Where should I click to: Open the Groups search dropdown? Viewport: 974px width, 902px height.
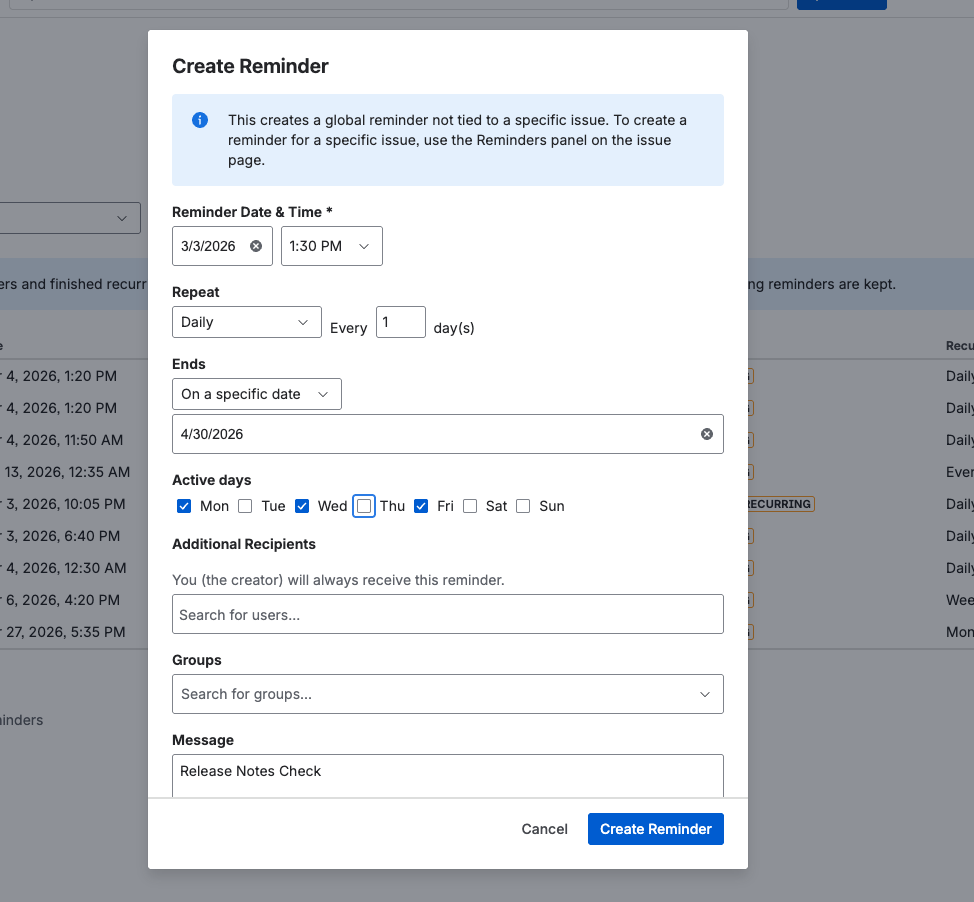pos(447,694)
